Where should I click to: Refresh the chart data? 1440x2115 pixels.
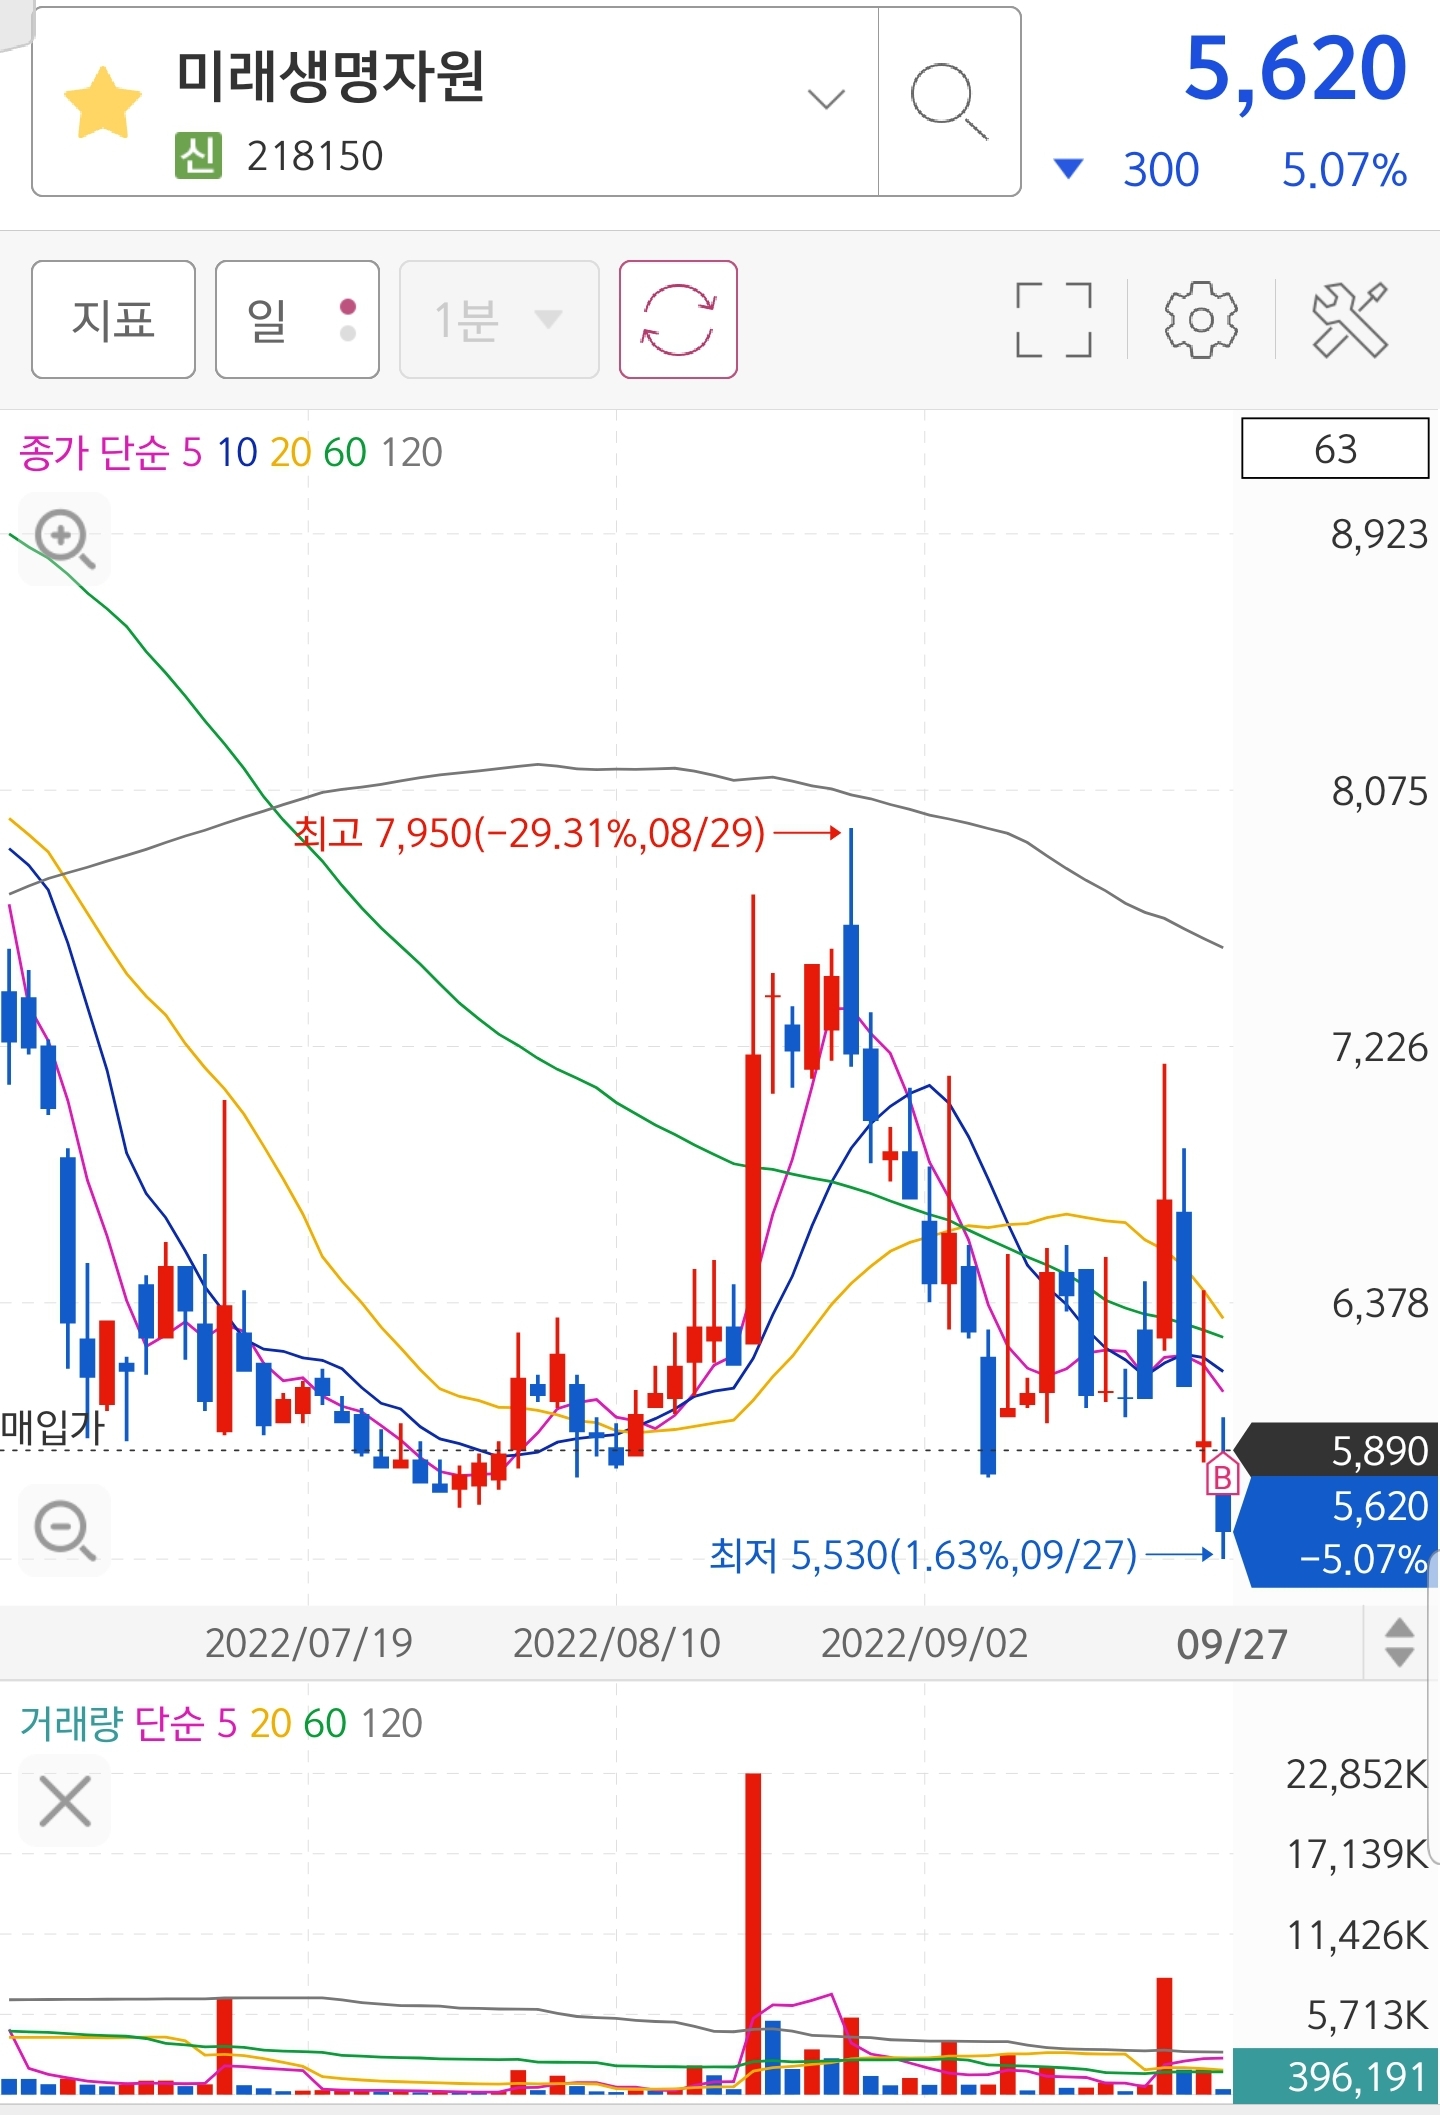(x=678, y=320)
